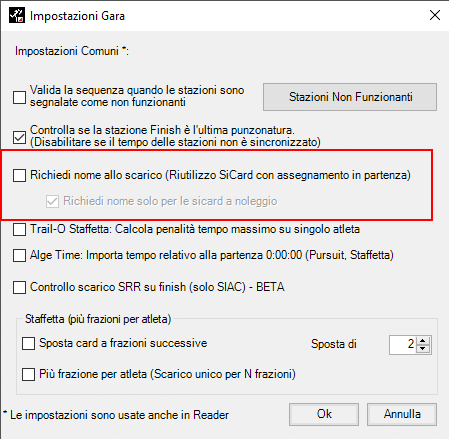
Task: Cancel with the Annulla button
Action: 402,414
